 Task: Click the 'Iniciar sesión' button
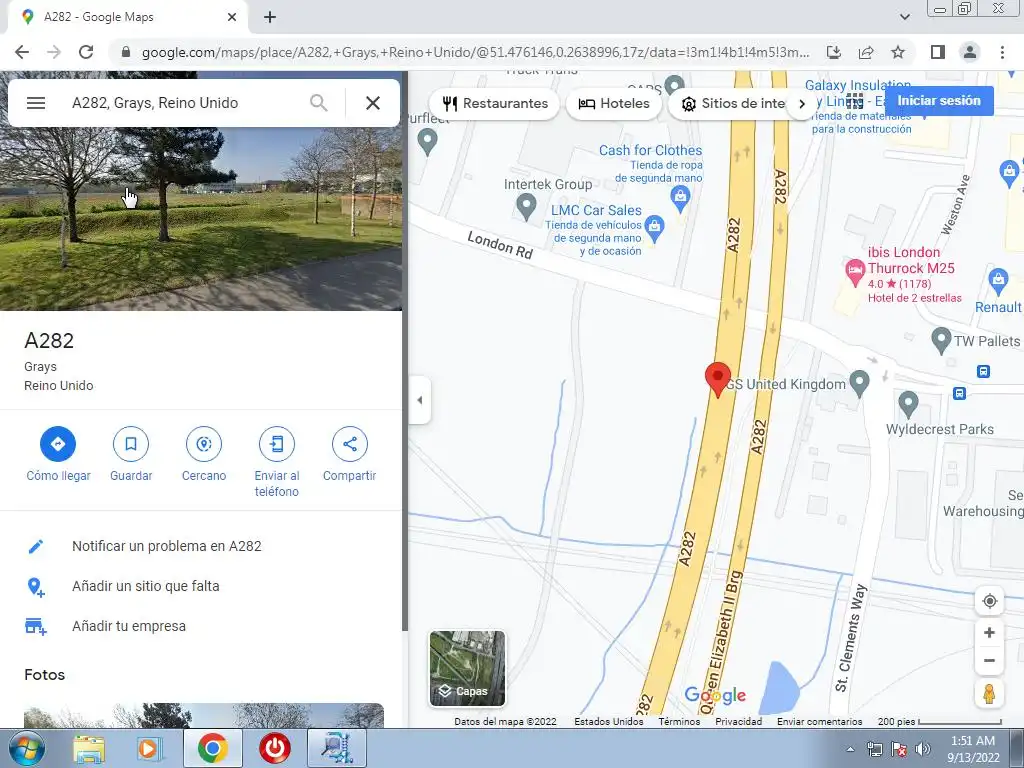(938, 101)
